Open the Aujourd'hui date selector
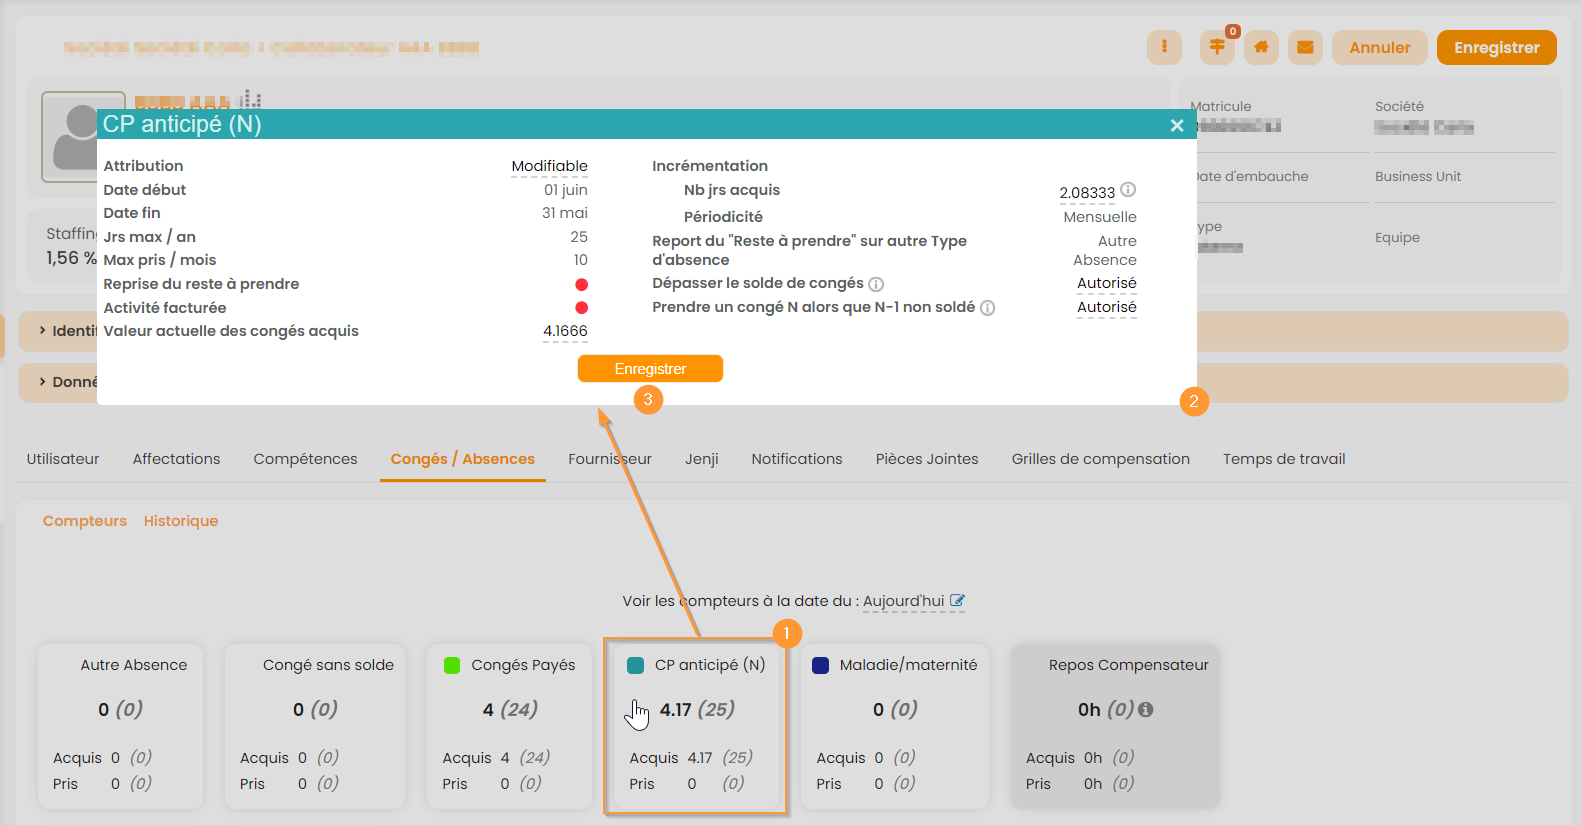Image resolution: width=1582 pixels, height=825 pixels. [903, 601]
